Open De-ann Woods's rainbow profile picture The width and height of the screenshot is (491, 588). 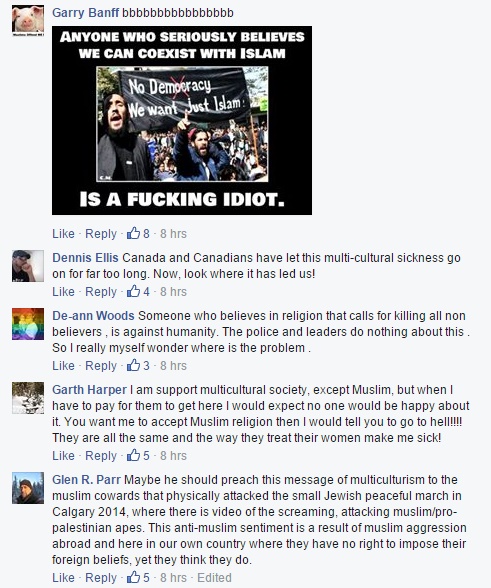click(x=28, y=324)
